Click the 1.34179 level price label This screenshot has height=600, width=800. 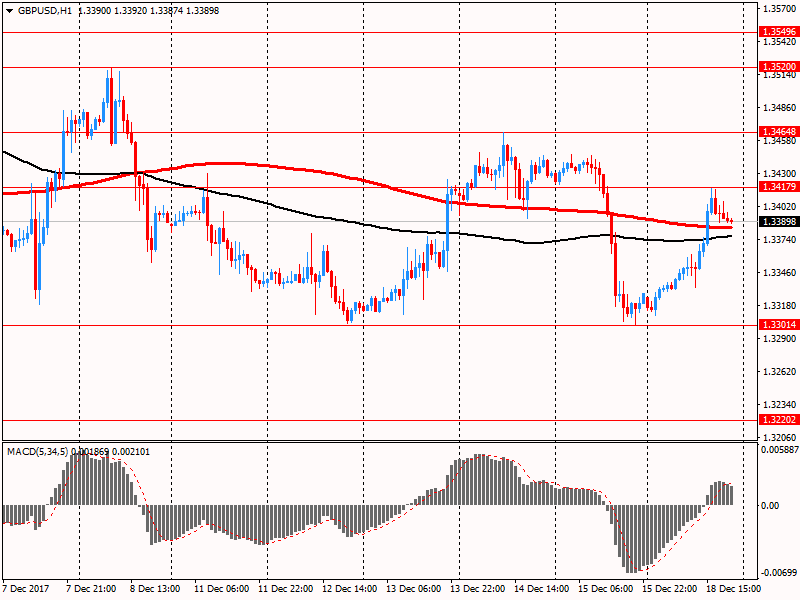pyautogui.click(x=779, y=187)
